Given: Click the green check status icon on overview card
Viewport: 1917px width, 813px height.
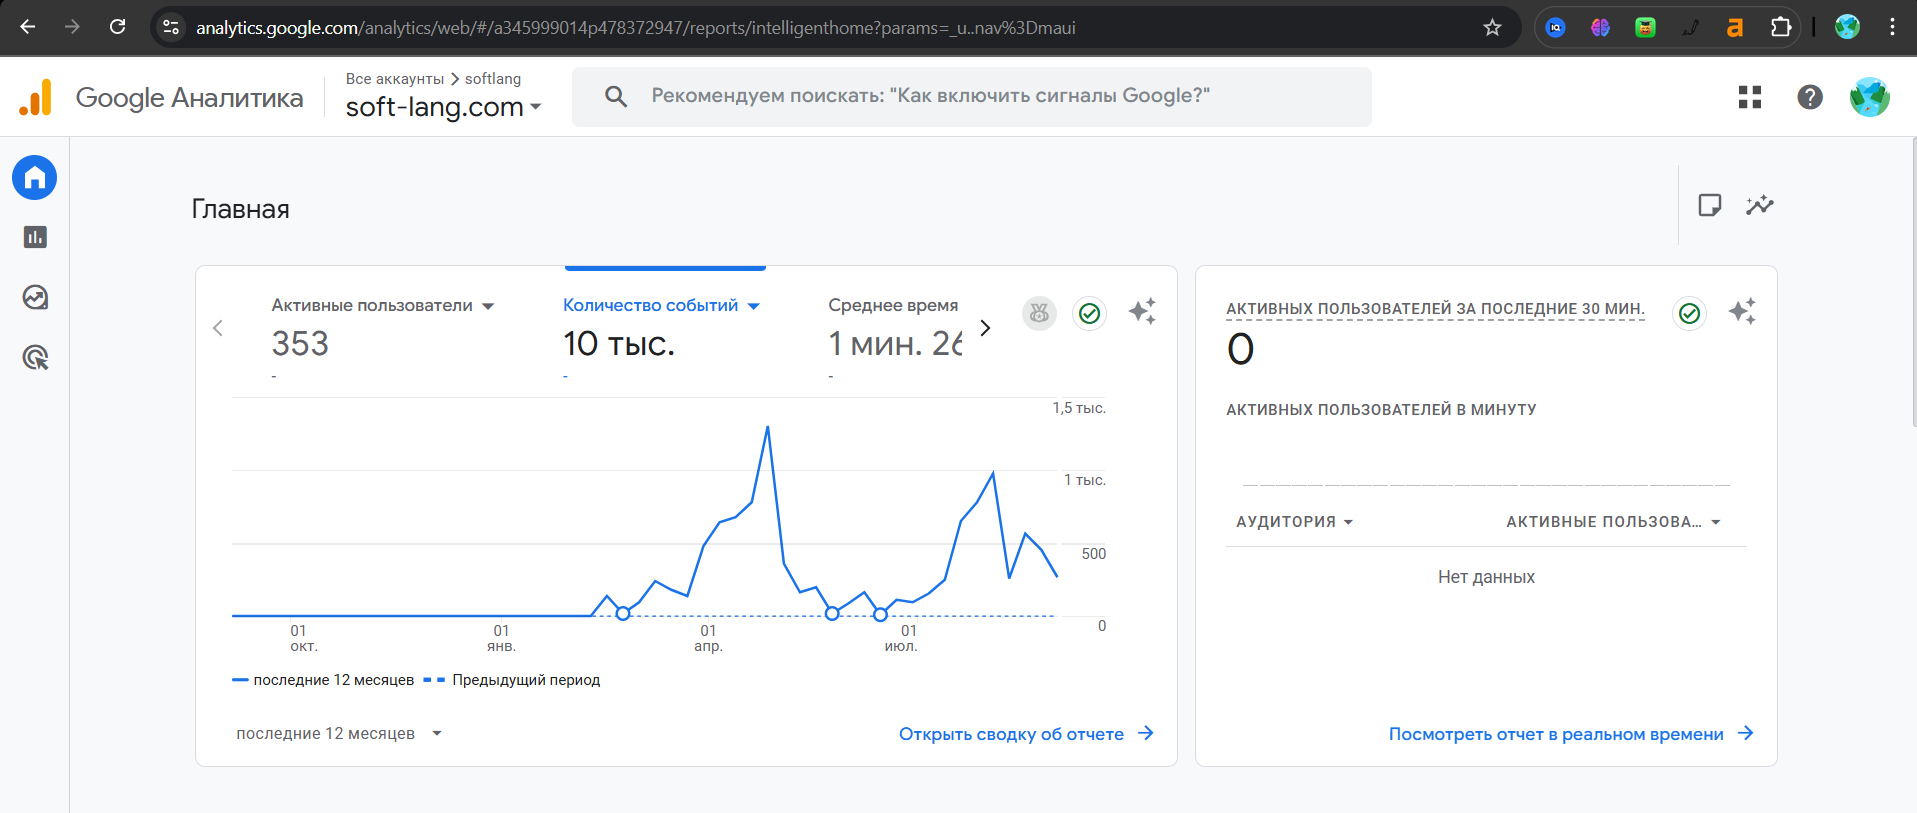Looking at the screenshot, I should click(1090, 313).
